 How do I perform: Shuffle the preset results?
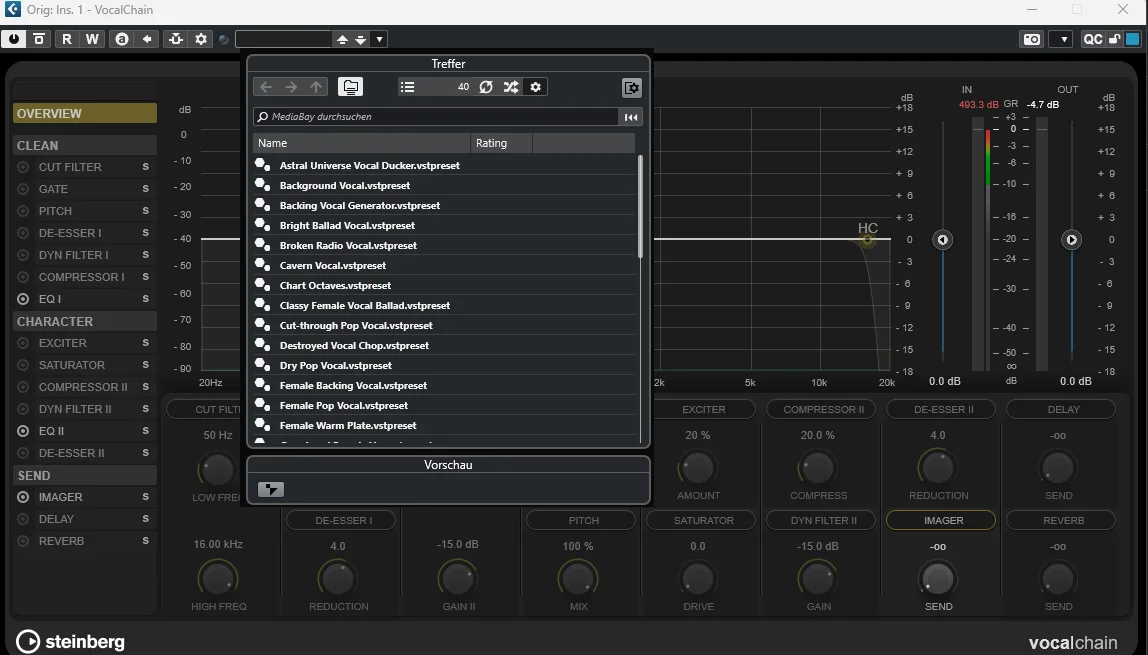pos(511,87)
